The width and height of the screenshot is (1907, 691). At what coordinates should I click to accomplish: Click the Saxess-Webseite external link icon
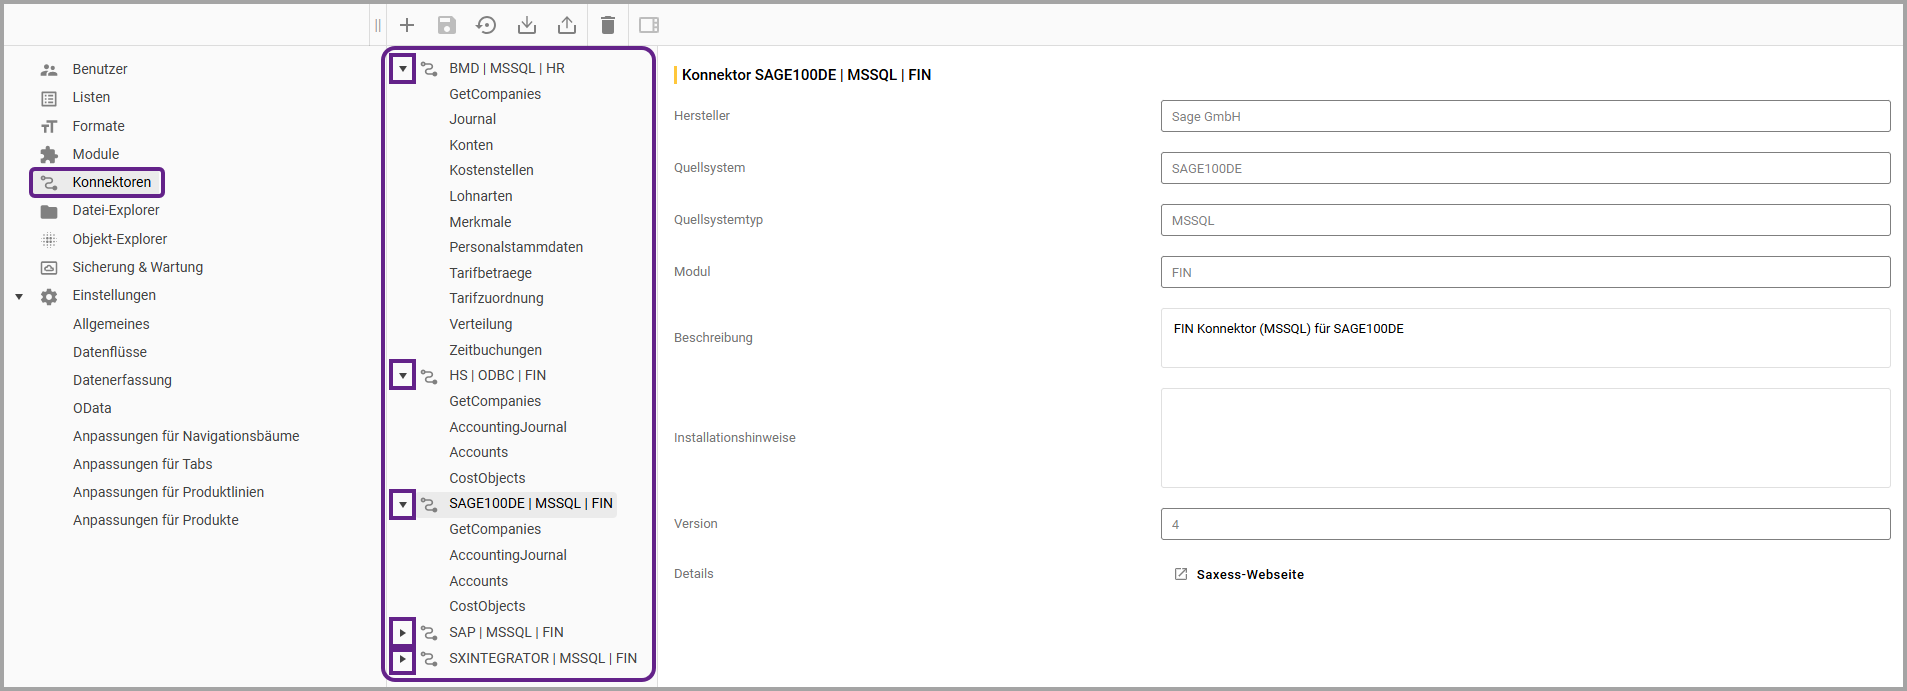coord(1181,574)
